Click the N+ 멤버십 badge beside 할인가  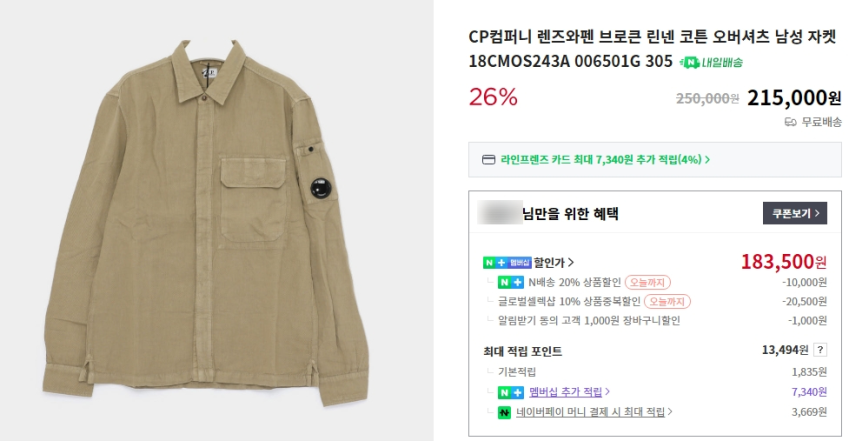tap(507, 263)
